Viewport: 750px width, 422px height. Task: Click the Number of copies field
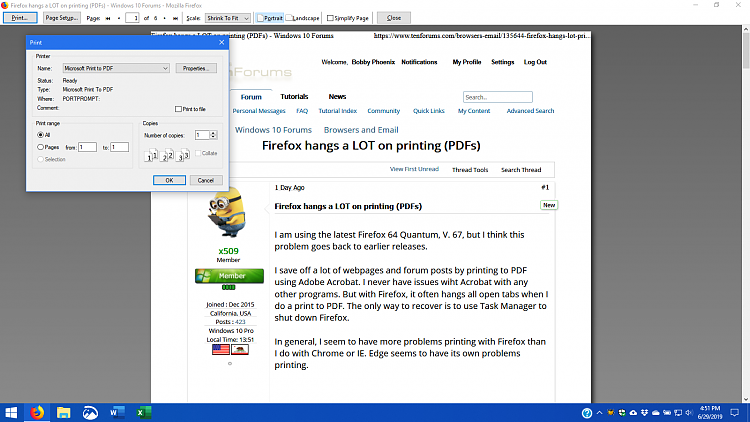click(x=202, y=135)
